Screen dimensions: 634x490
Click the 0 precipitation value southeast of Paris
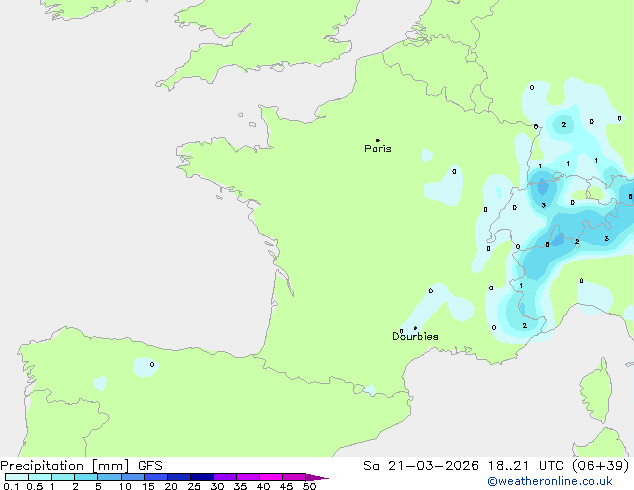(x=454, y=171)
